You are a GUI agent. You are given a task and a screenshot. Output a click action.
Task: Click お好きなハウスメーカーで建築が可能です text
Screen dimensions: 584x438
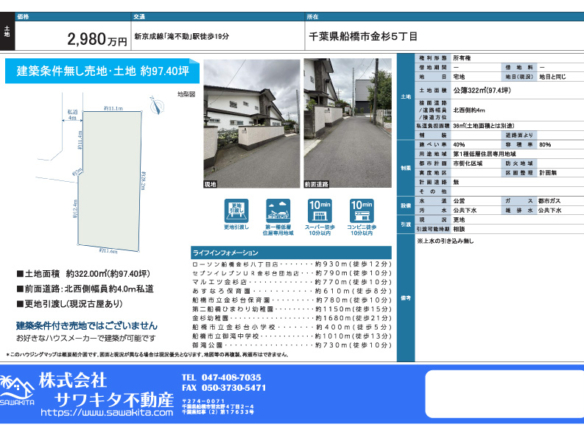86,339
